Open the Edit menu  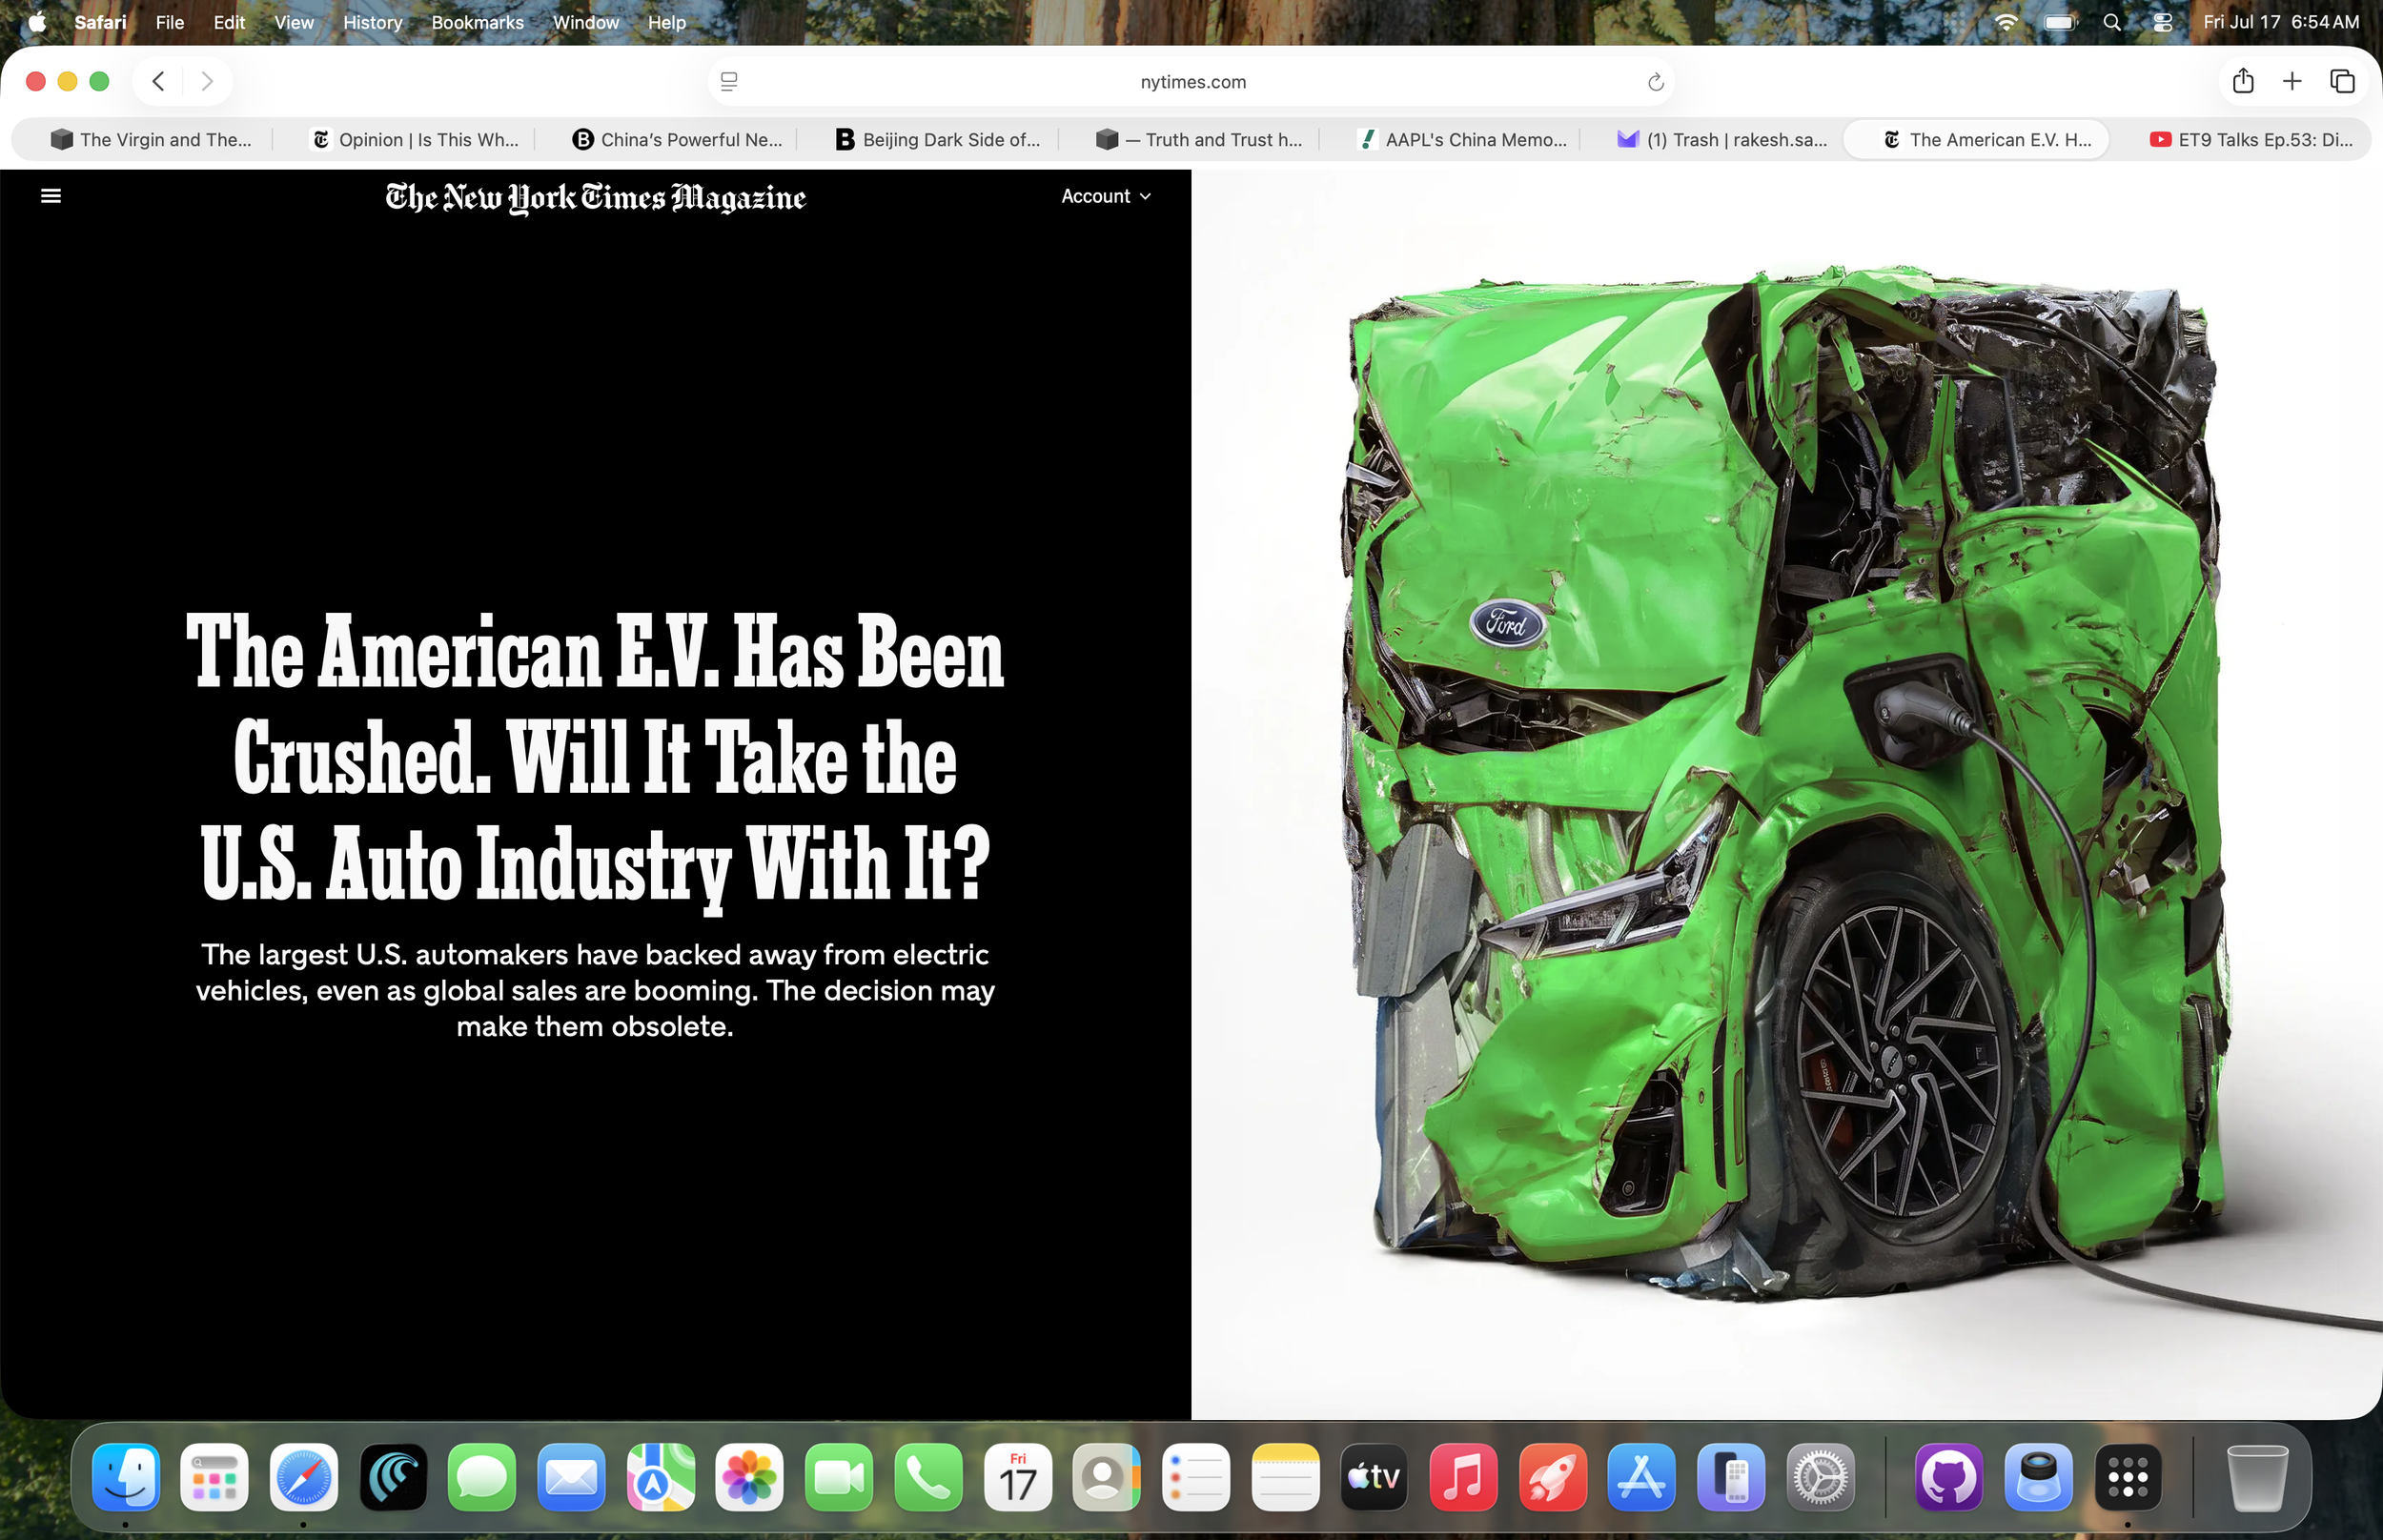(x=229, y=22)
